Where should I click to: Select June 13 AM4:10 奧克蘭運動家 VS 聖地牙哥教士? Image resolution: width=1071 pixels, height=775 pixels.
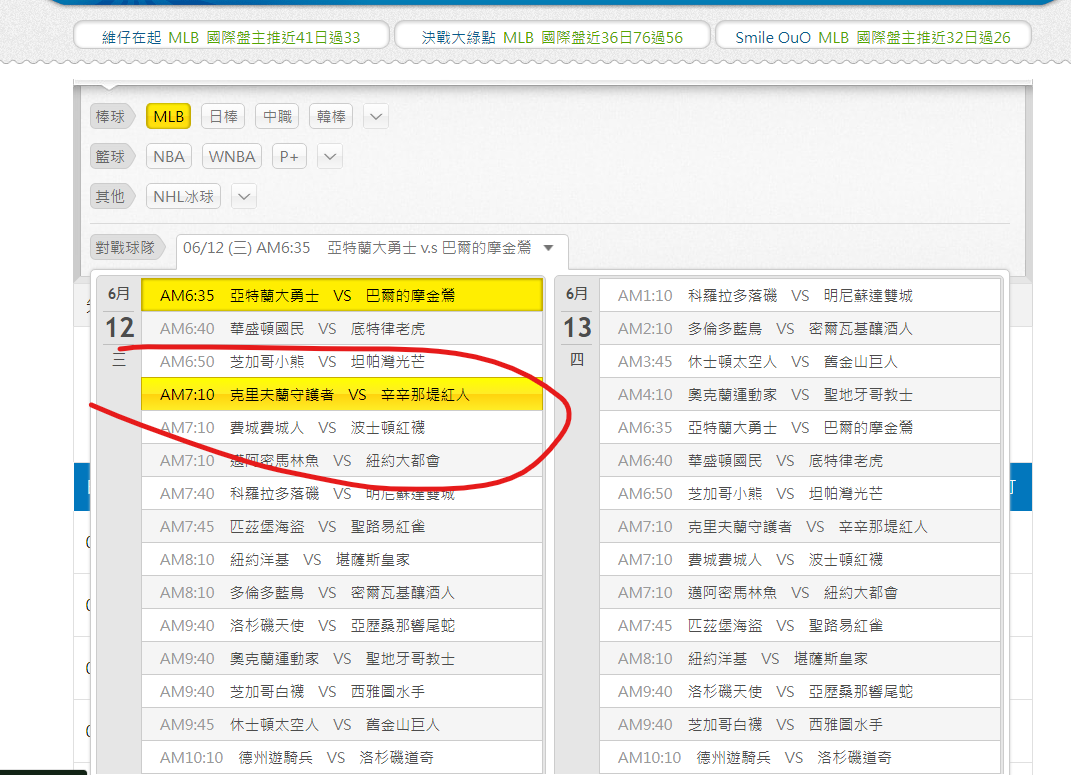(x=800, y=395)
